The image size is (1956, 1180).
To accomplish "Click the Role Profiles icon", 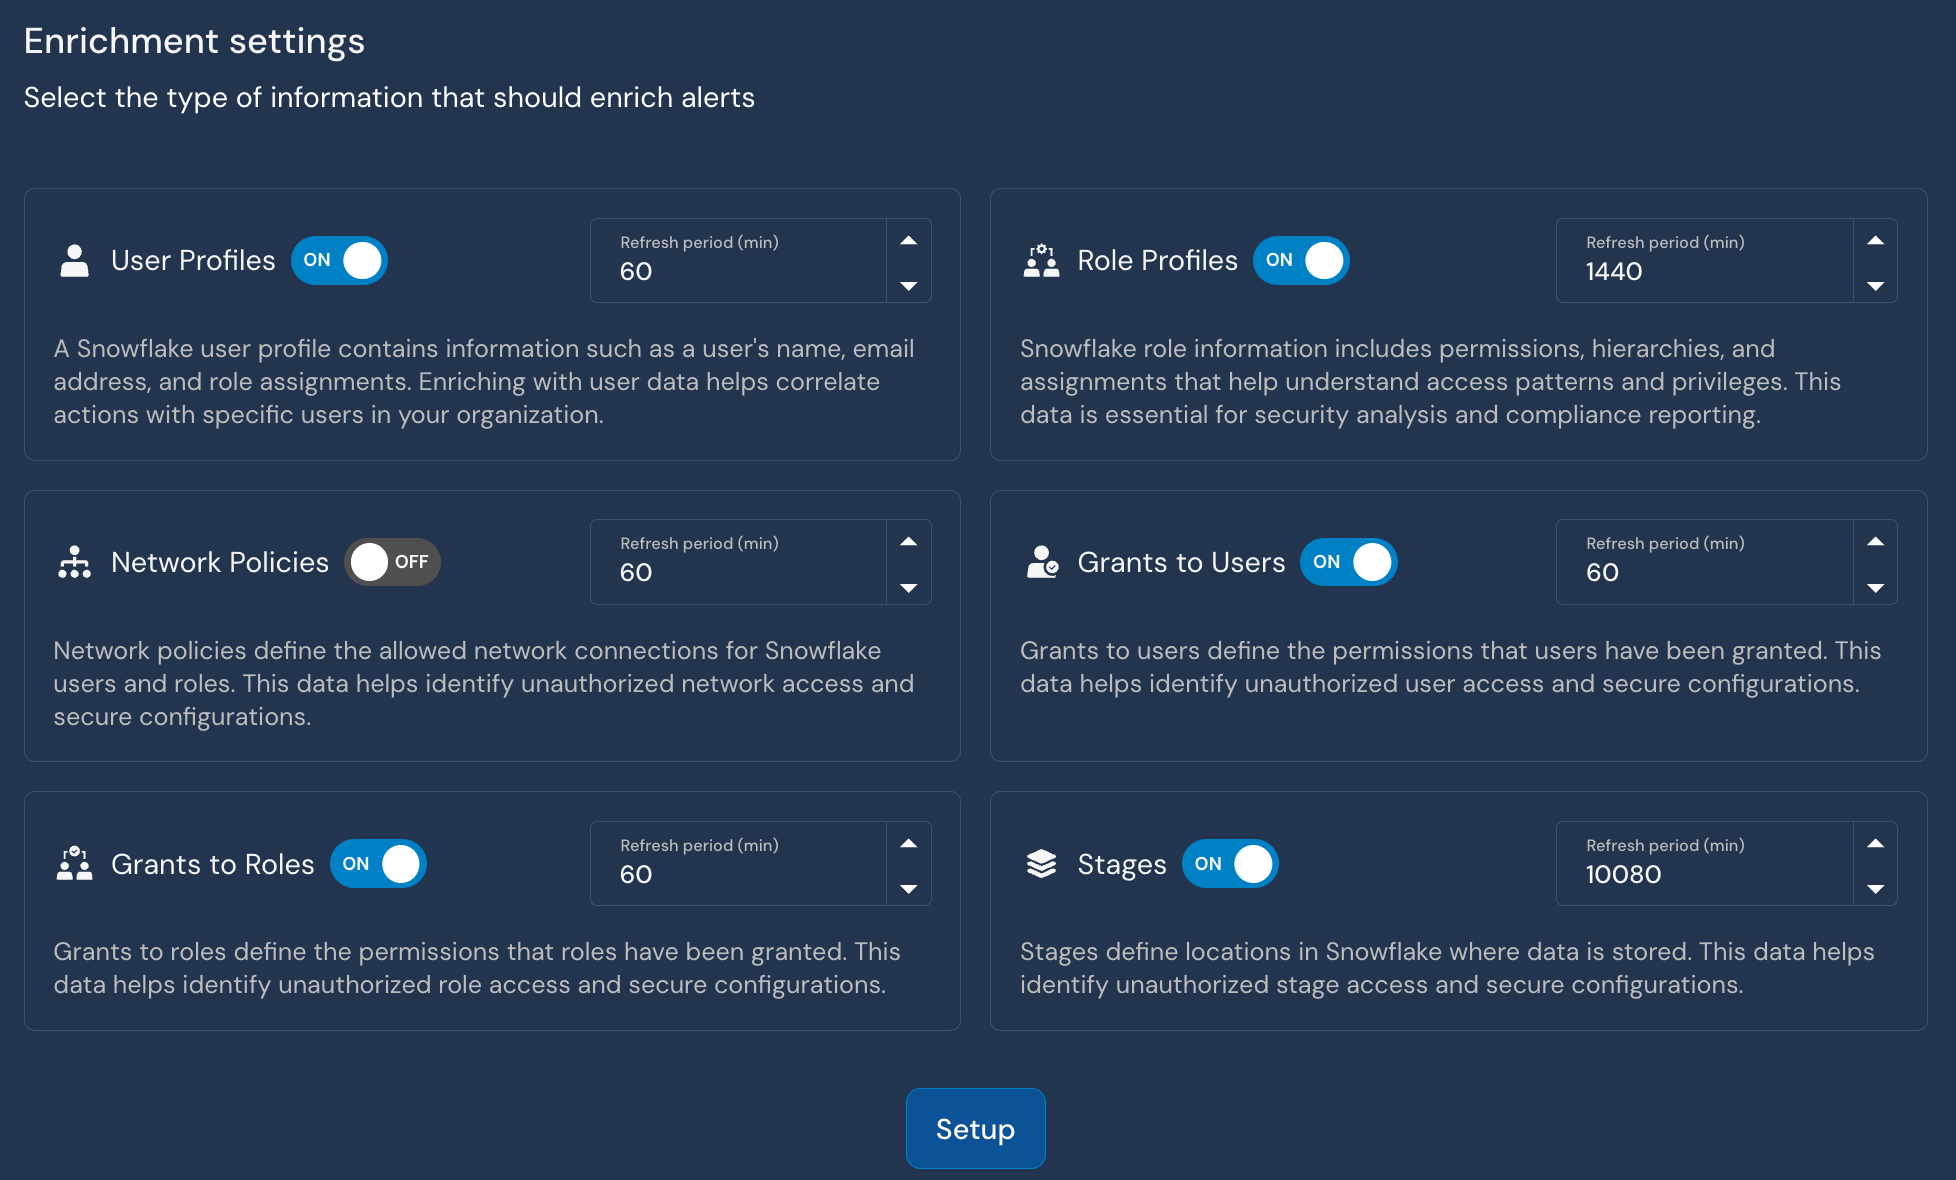I will (x=1041, y=261).
